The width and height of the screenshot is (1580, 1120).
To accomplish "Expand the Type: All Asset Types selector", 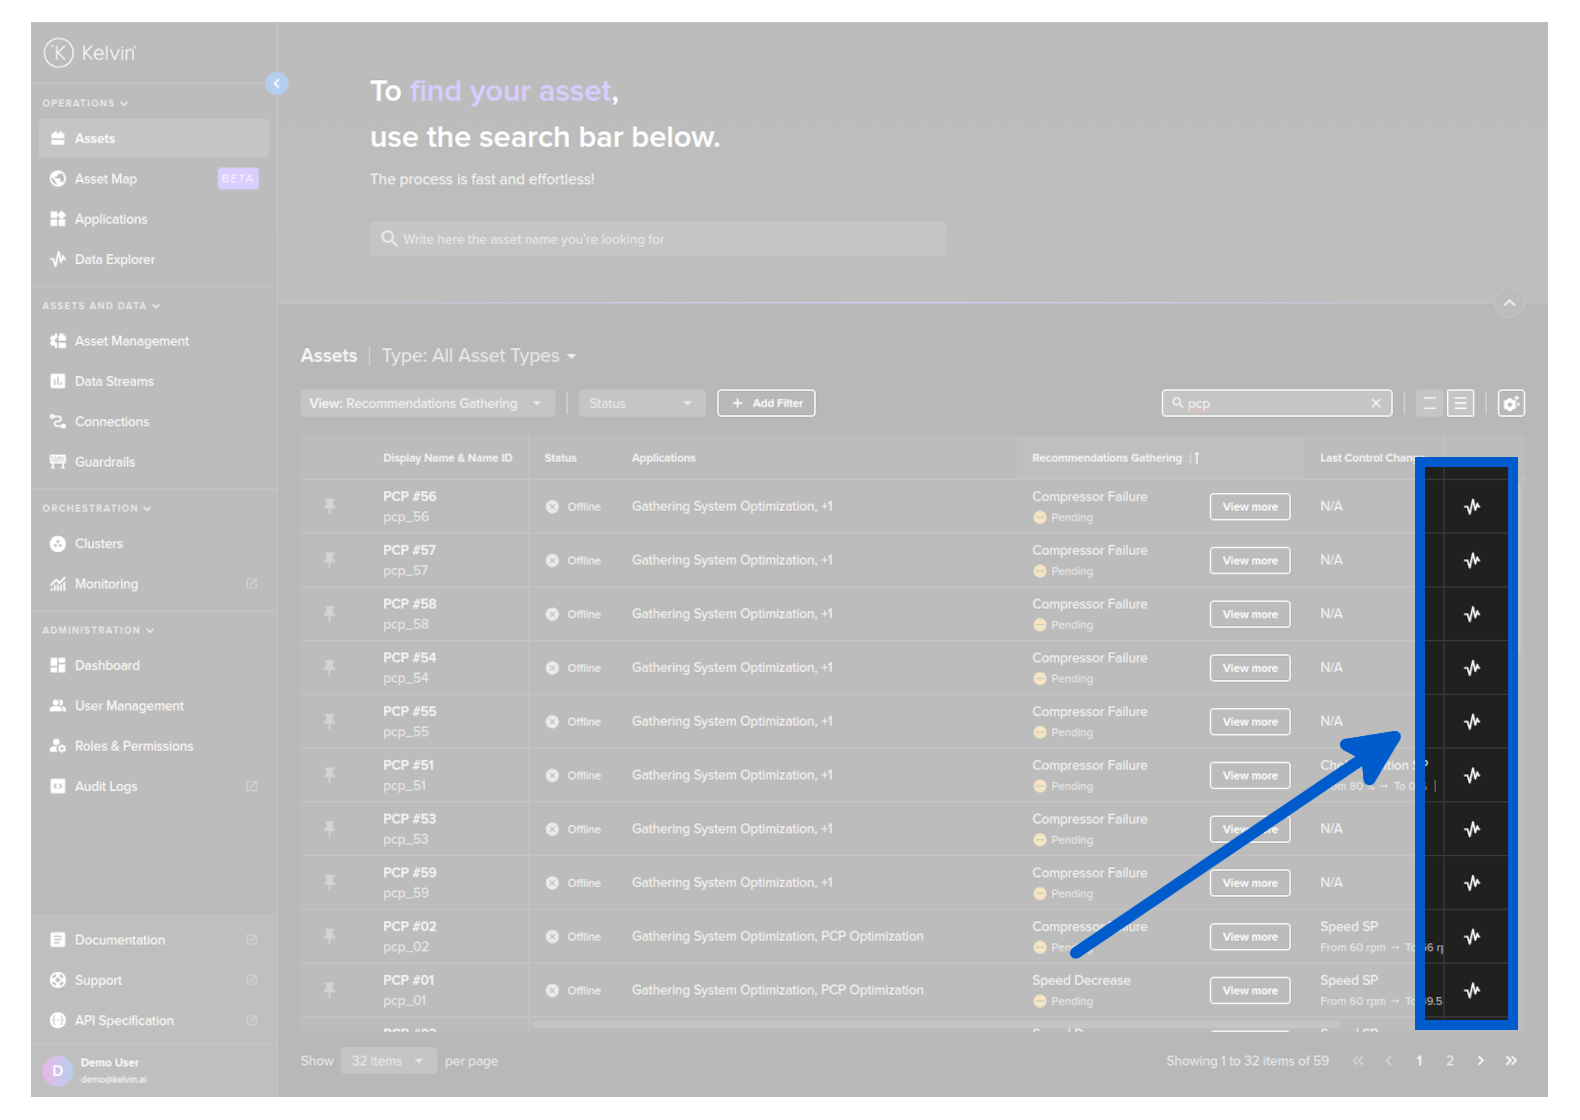I will point(478,356).
